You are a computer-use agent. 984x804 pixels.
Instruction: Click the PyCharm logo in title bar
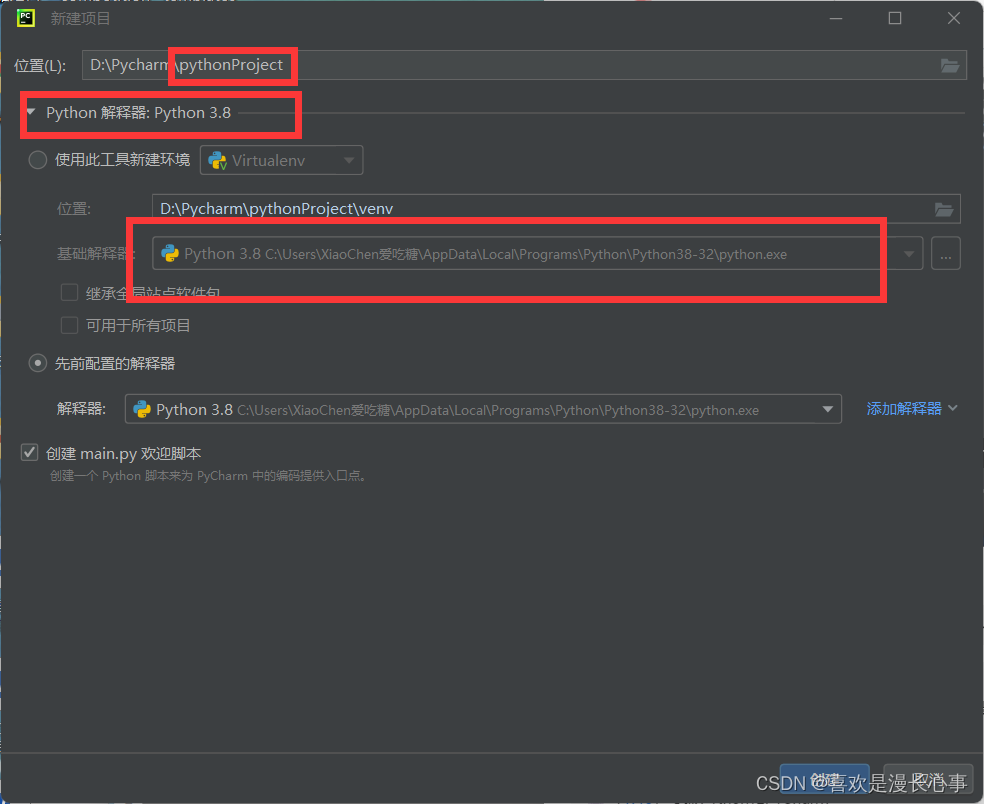click(x=26, y=18)
